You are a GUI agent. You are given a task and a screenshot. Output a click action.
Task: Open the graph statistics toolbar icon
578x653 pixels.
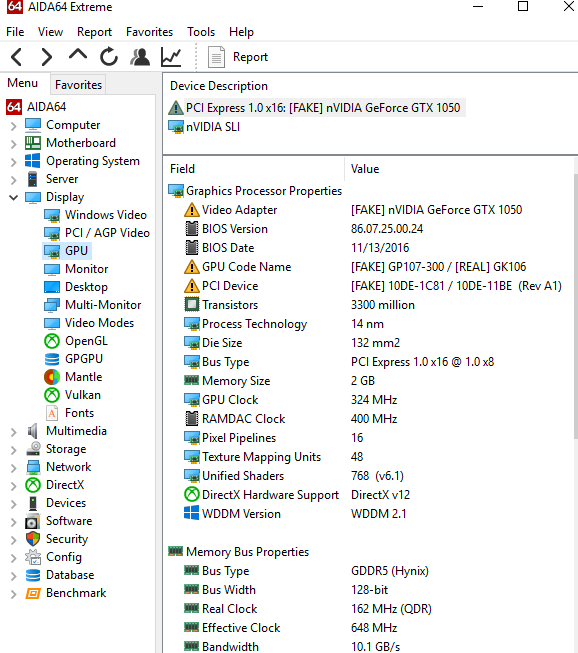click(171, 57)
